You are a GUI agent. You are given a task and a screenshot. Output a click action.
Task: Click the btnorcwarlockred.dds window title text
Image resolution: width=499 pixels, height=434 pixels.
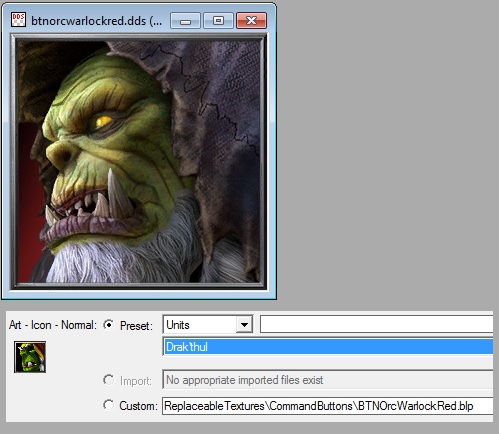tap(97, 21)
